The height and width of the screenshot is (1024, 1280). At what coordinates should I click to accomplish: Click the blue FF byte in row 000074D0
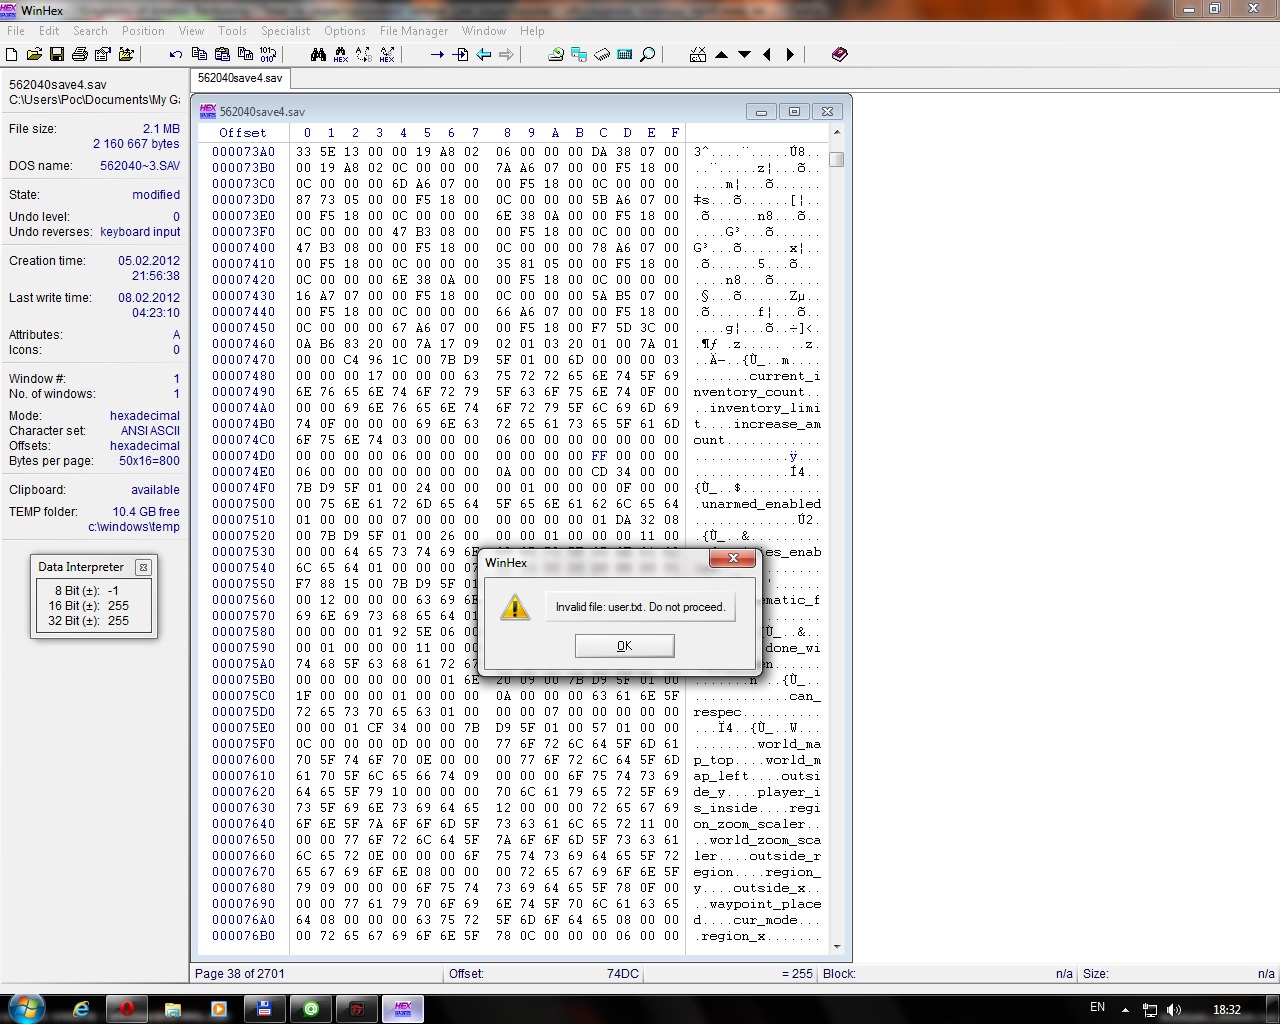pyautogui.click(x=599, y=456)
